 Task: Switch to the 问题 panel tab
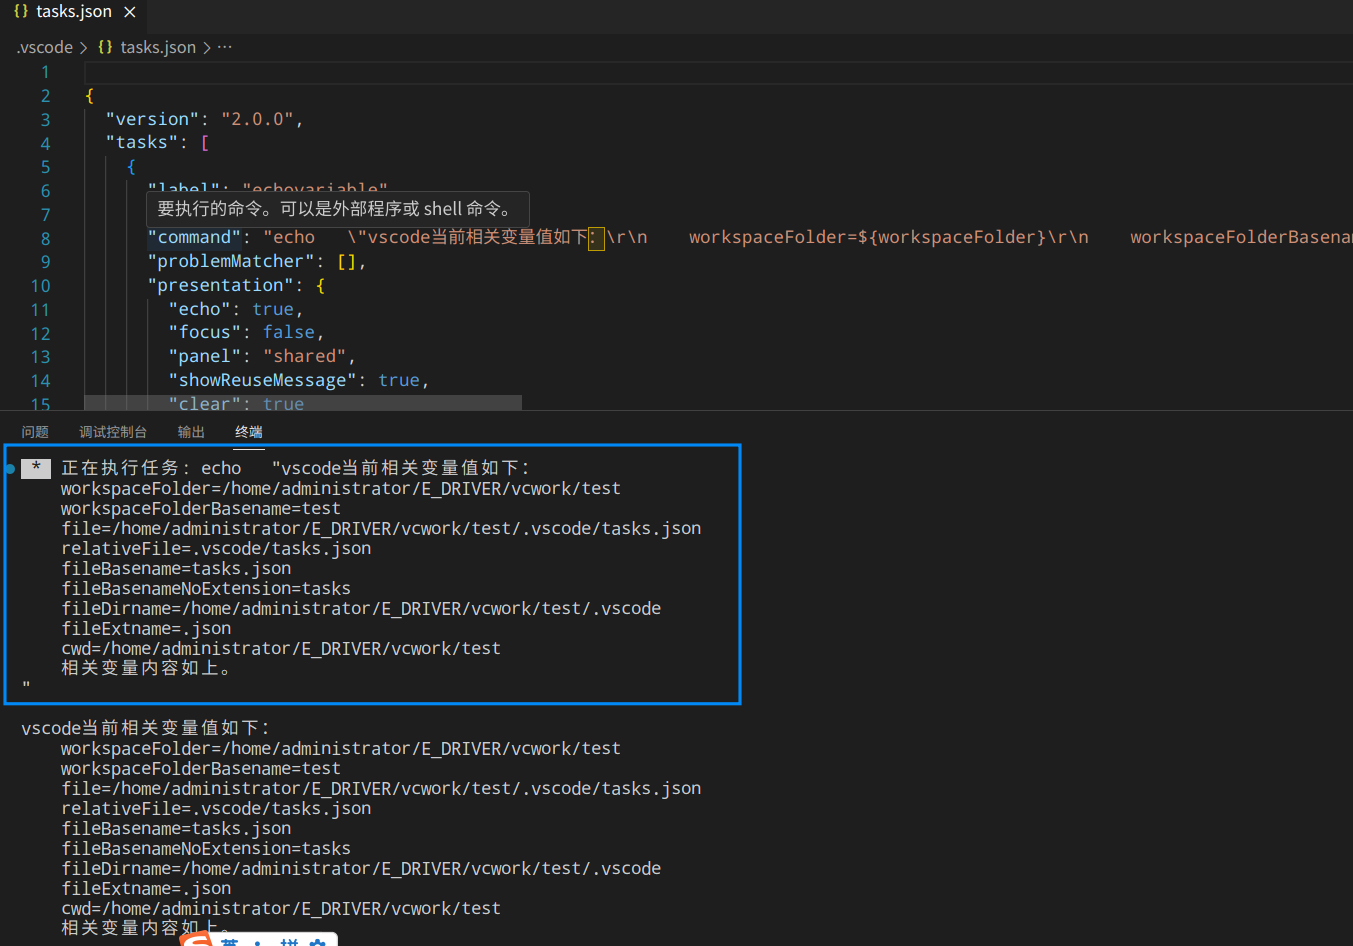35,432
